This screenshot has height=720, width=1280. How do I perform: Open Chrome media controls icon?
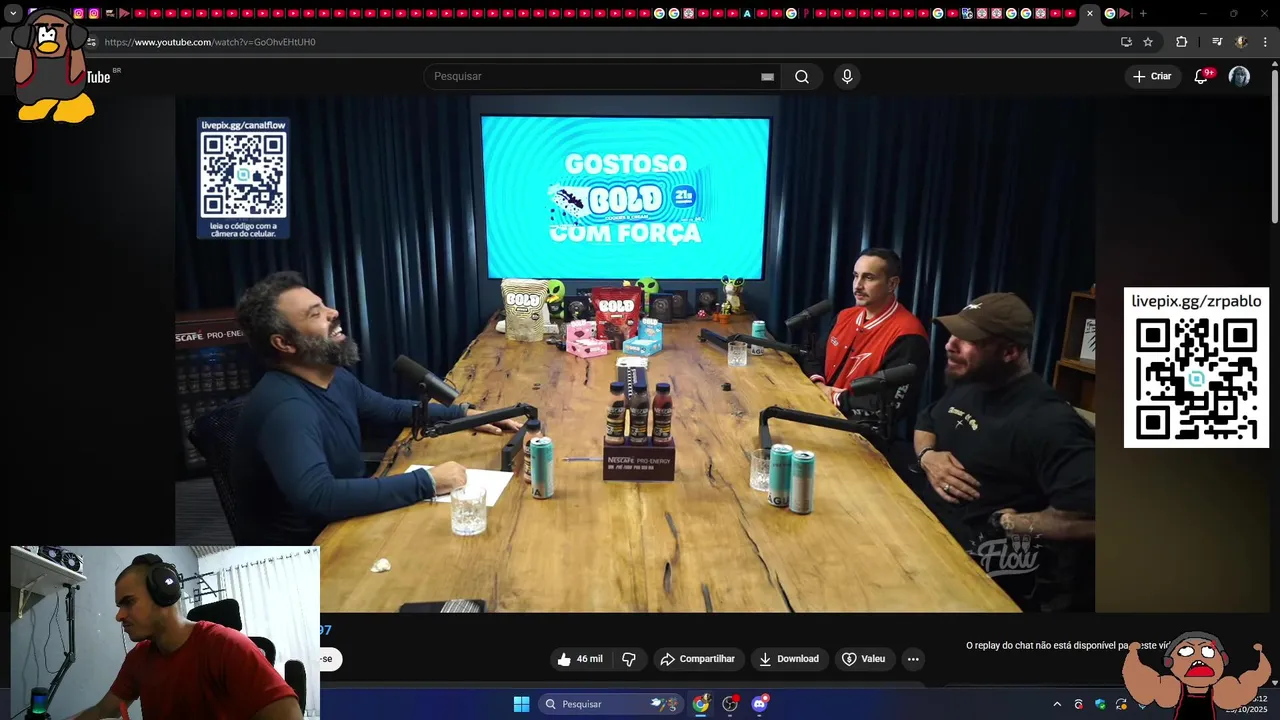tap(1217, 42)
